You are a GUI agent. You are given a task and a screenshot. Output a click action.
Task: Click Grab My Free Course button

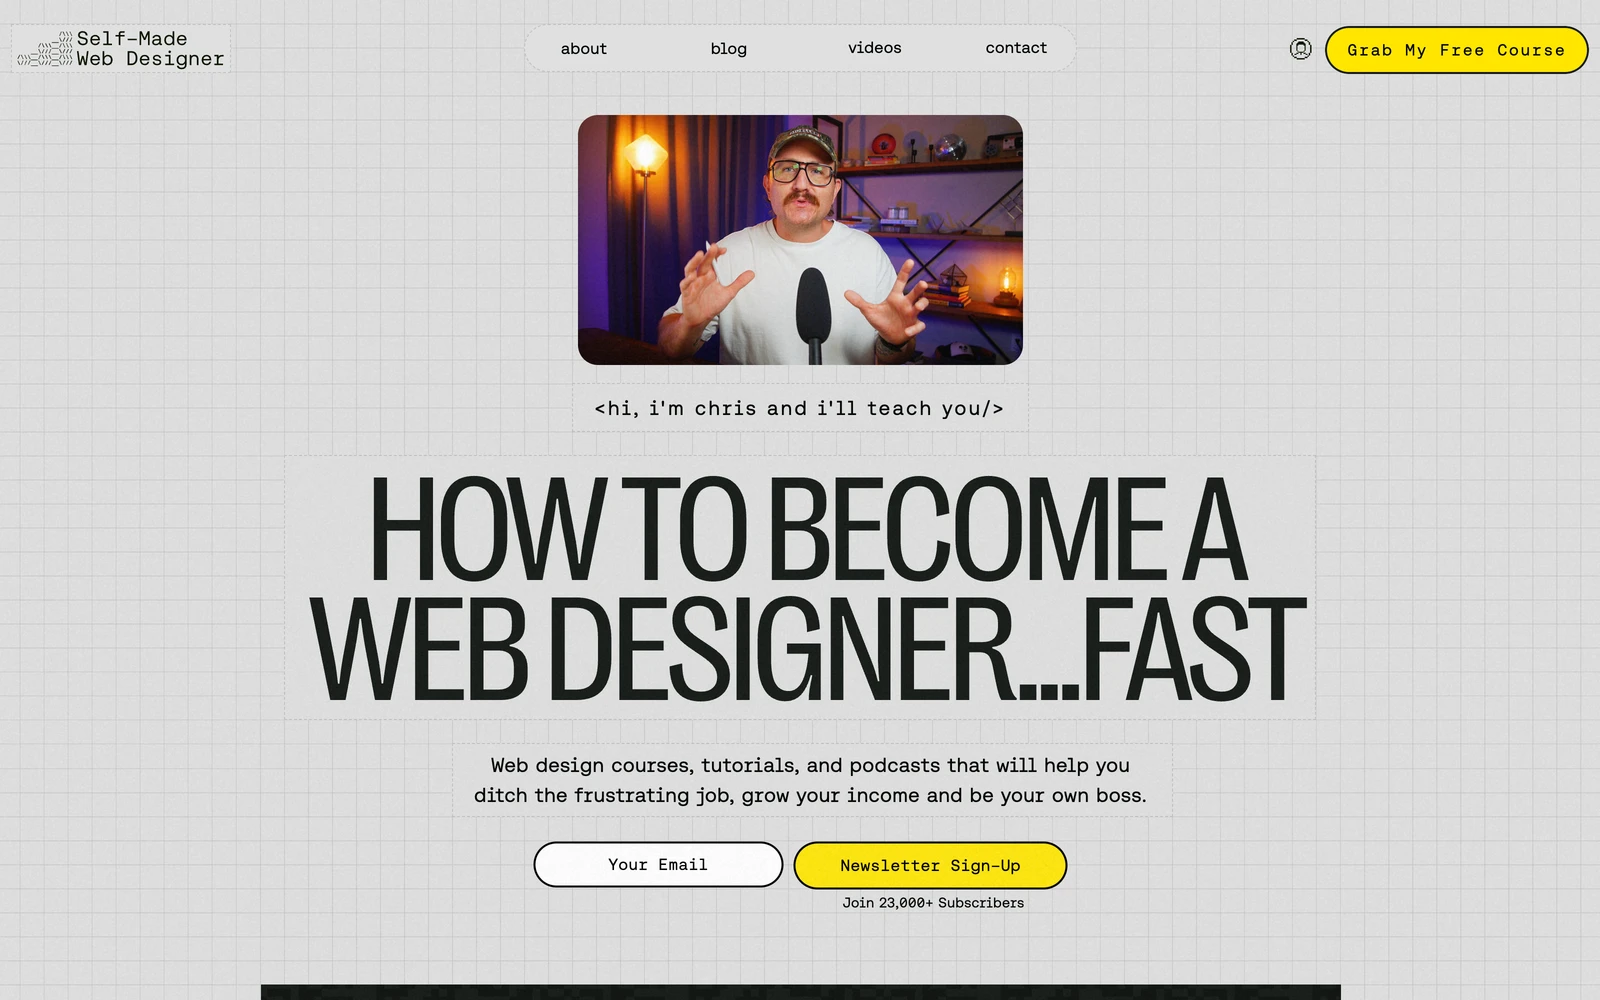tap(1456, 50)
